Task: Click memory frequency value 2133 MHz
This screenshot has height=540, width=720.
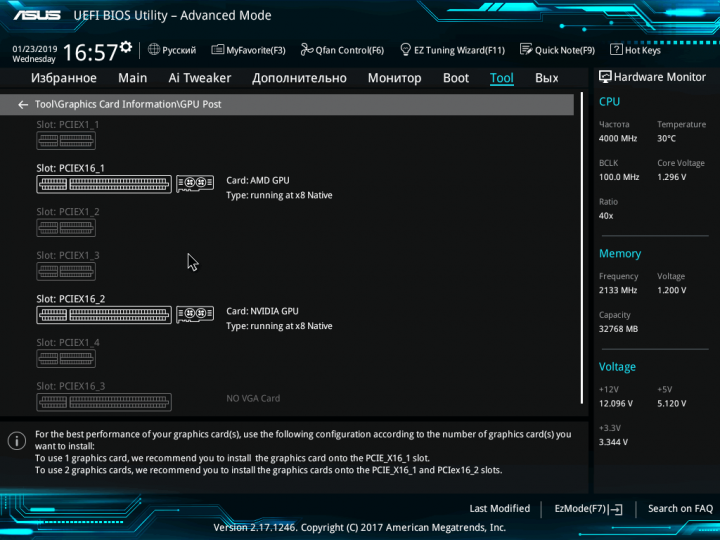Action: click(x=618, y=290)
